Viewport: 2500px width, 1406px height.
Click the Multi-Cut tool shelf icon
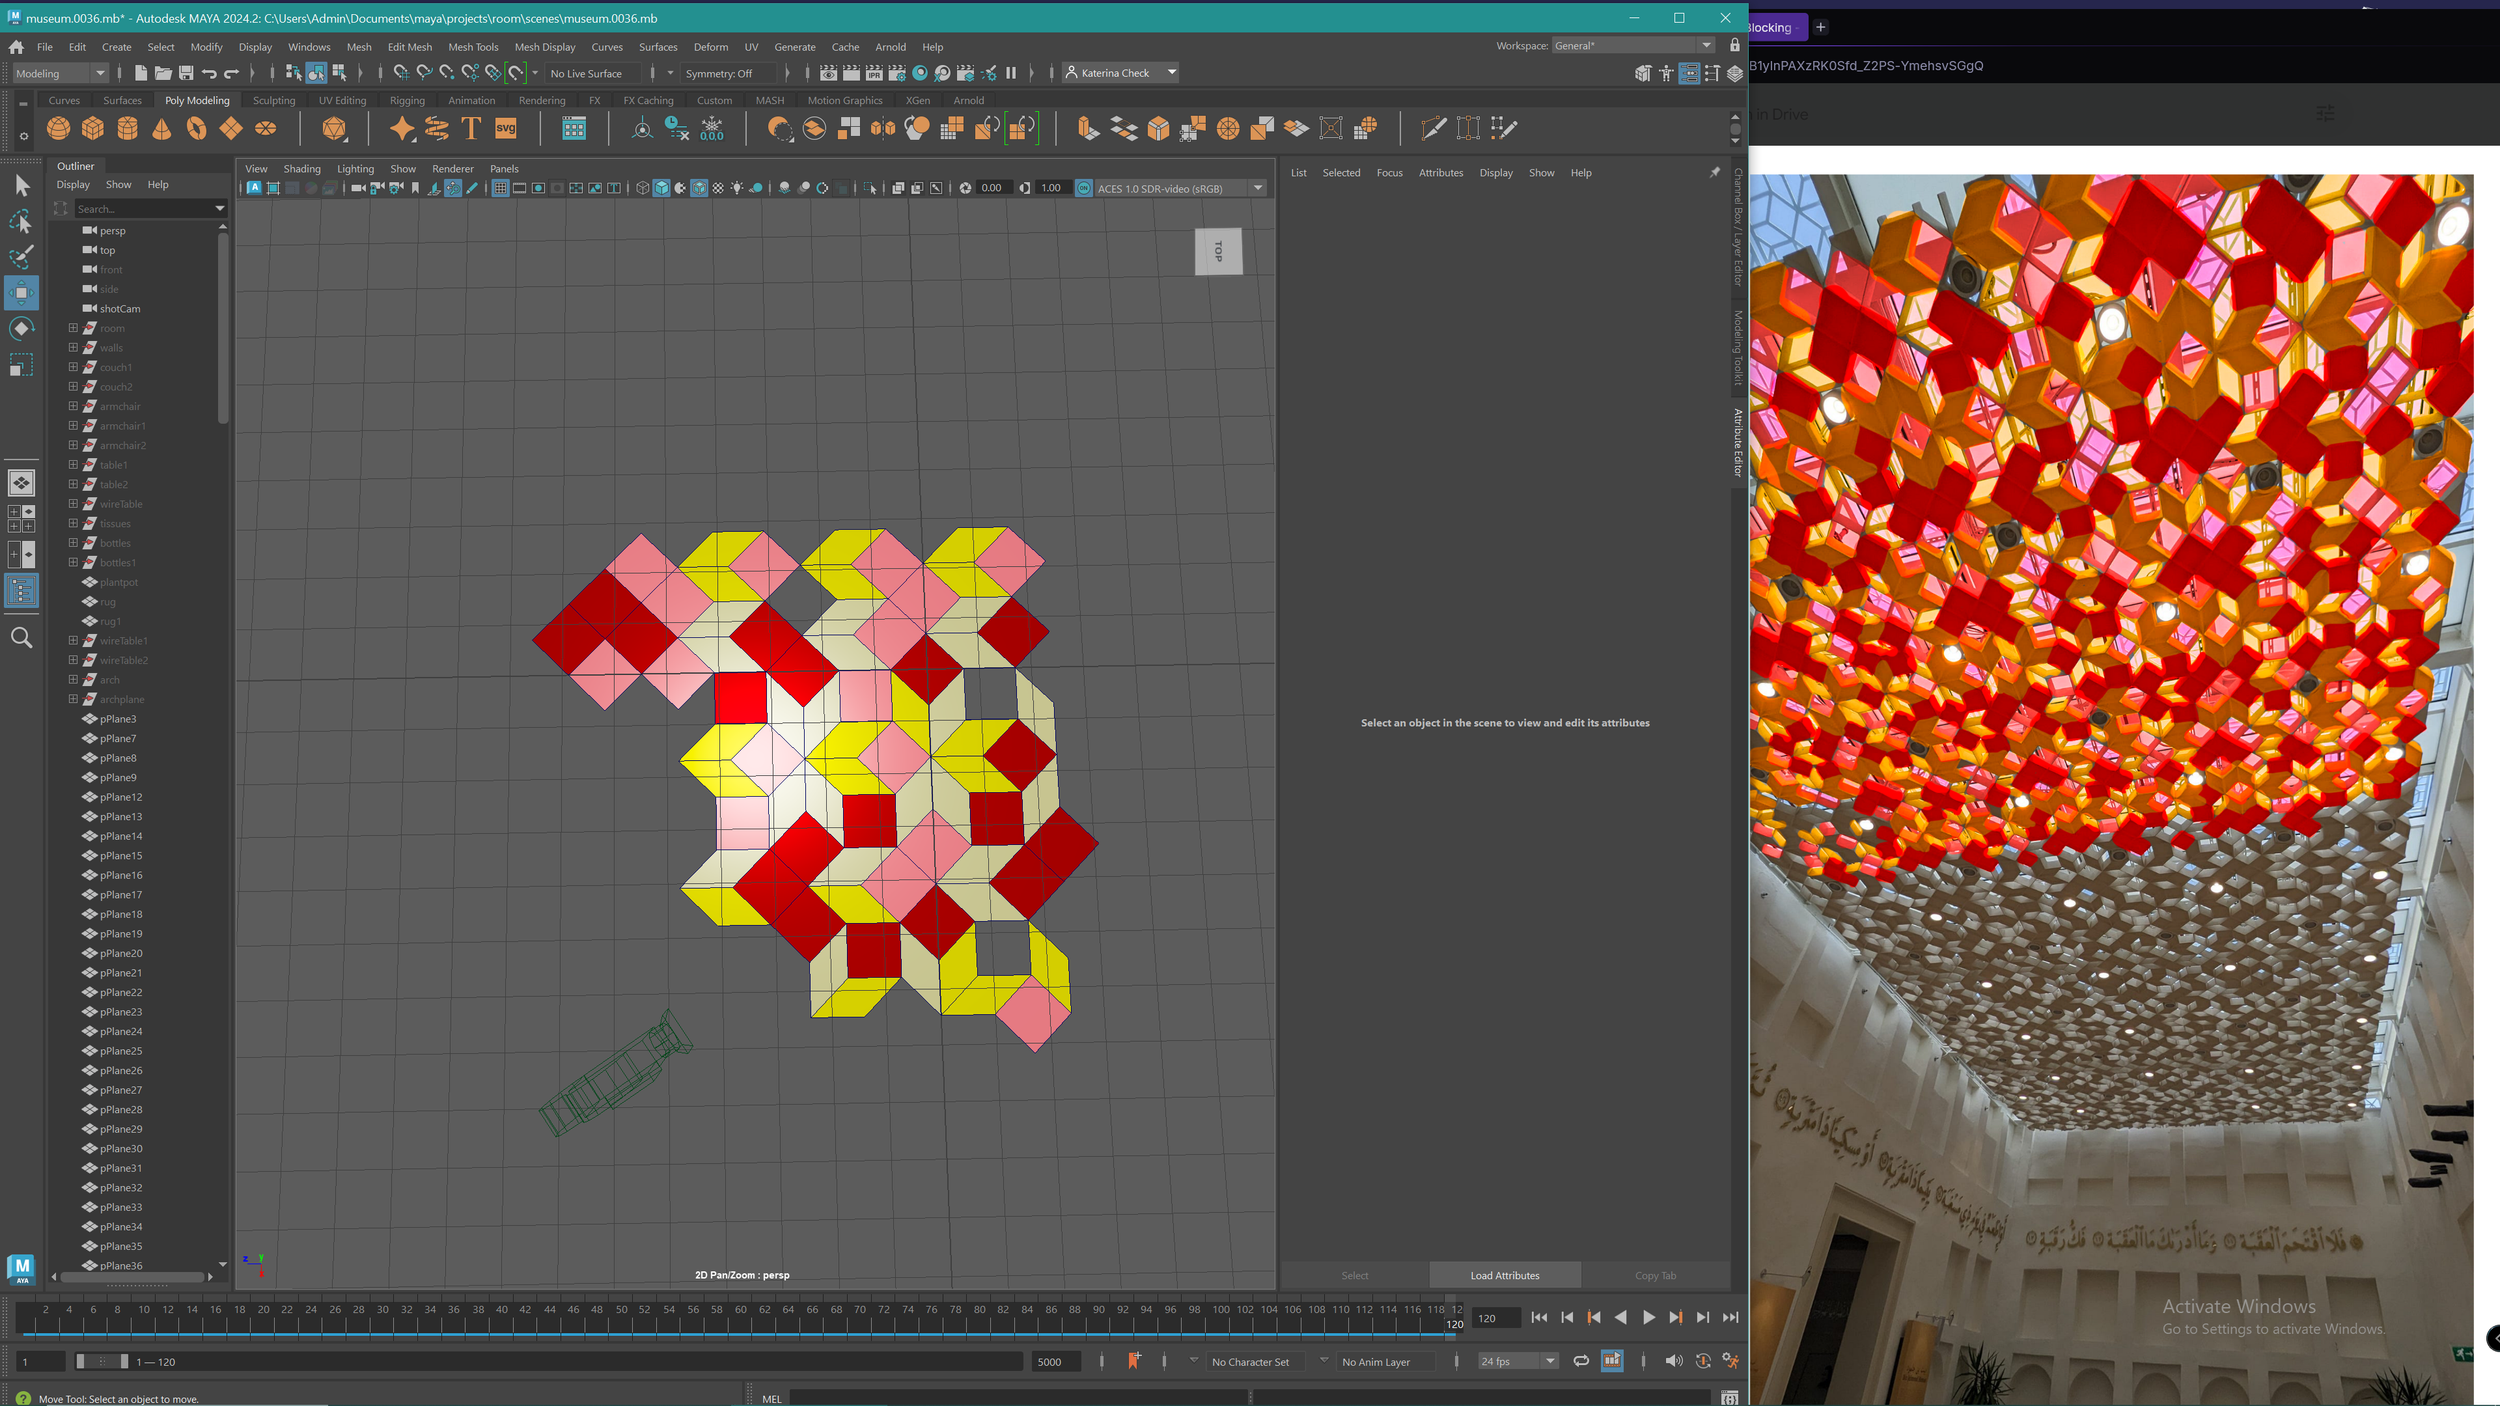tap(1433, 128)
